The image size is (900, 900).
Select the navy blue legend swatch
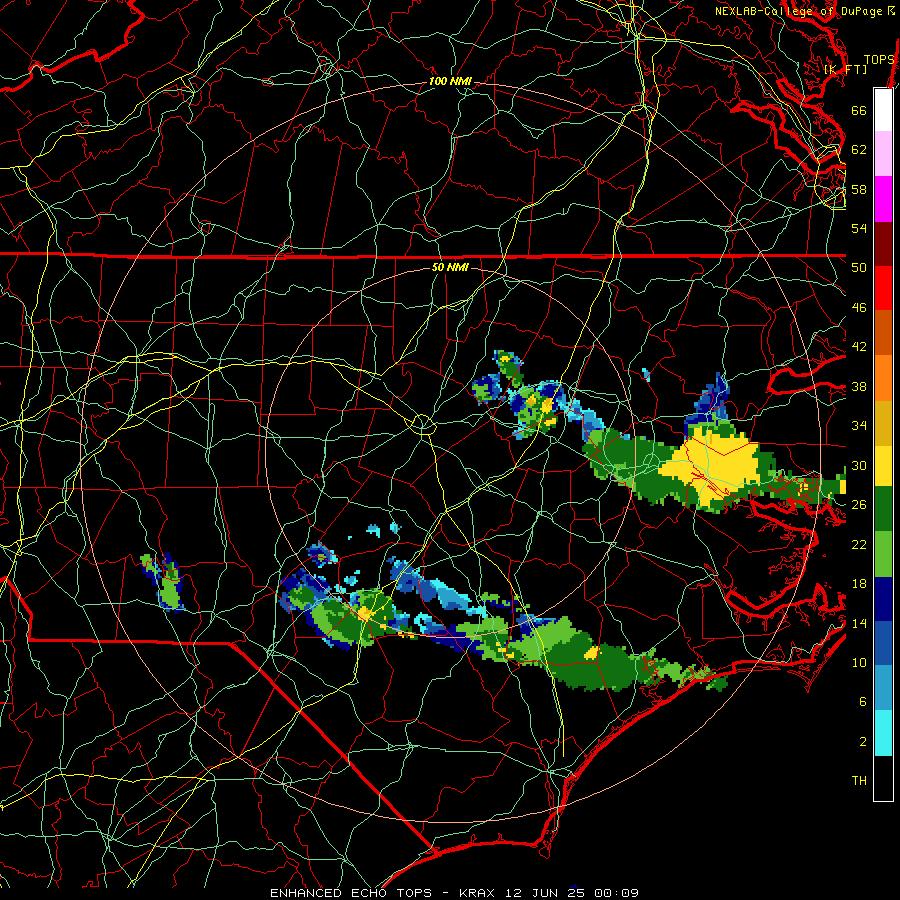[883, 599]
